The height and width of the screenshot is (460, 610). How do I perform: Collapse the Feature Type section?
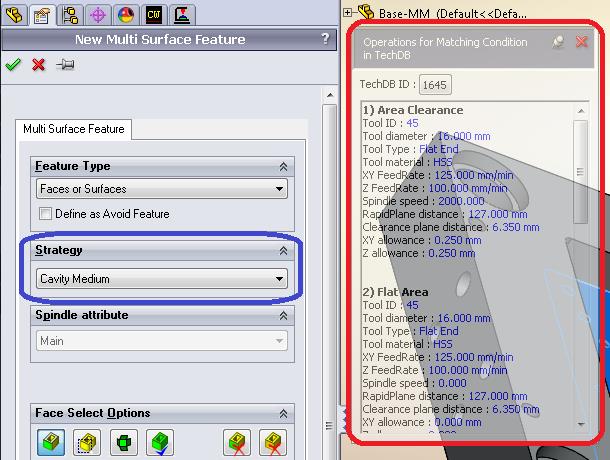[x=283, y=166]
